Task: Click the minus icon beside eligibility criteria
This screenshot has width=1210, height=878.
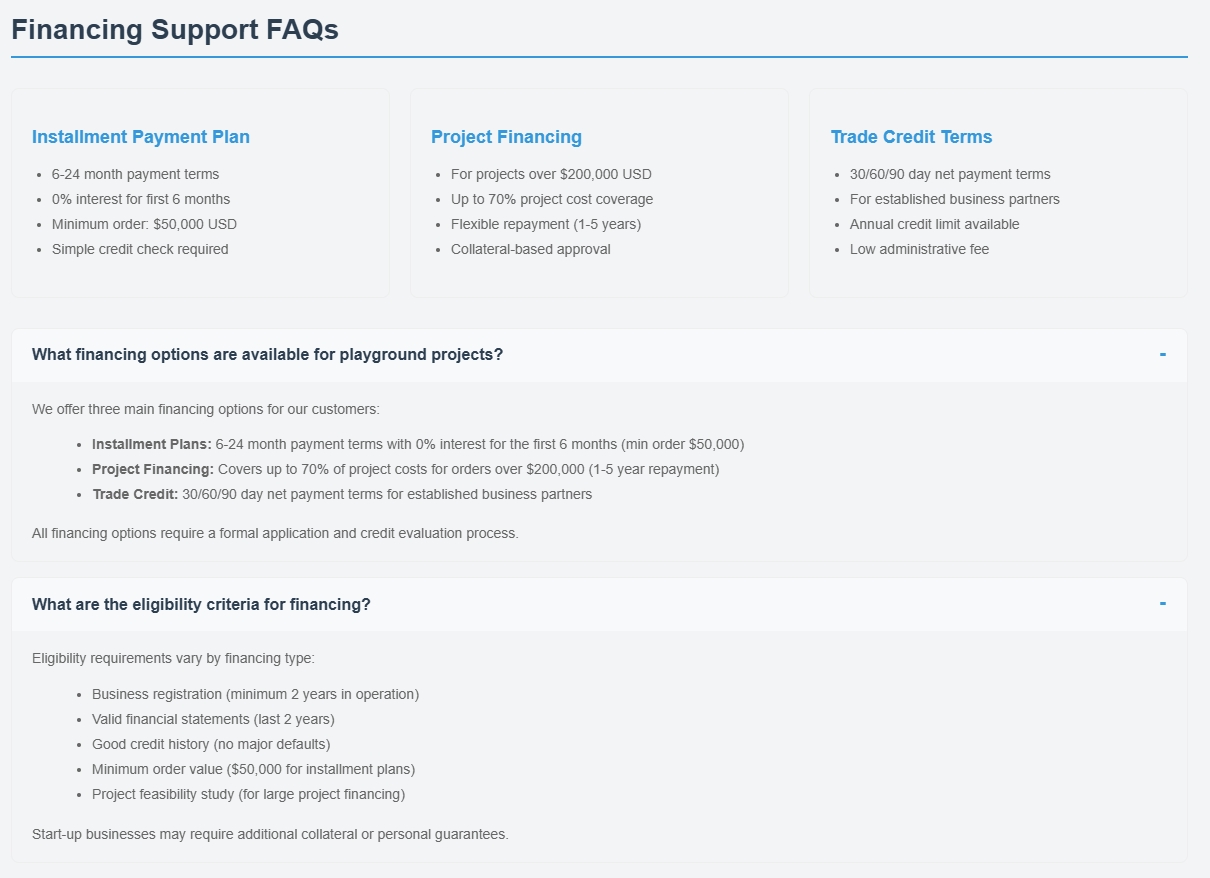Action: click(x=1163, y=603)
